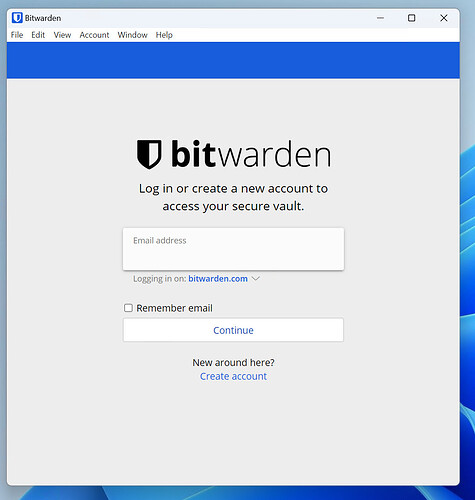This screenshot has width=475, height=500.
Task: Click the Bitwarden shield icon in title bar
Action: [x=17, y=18]
